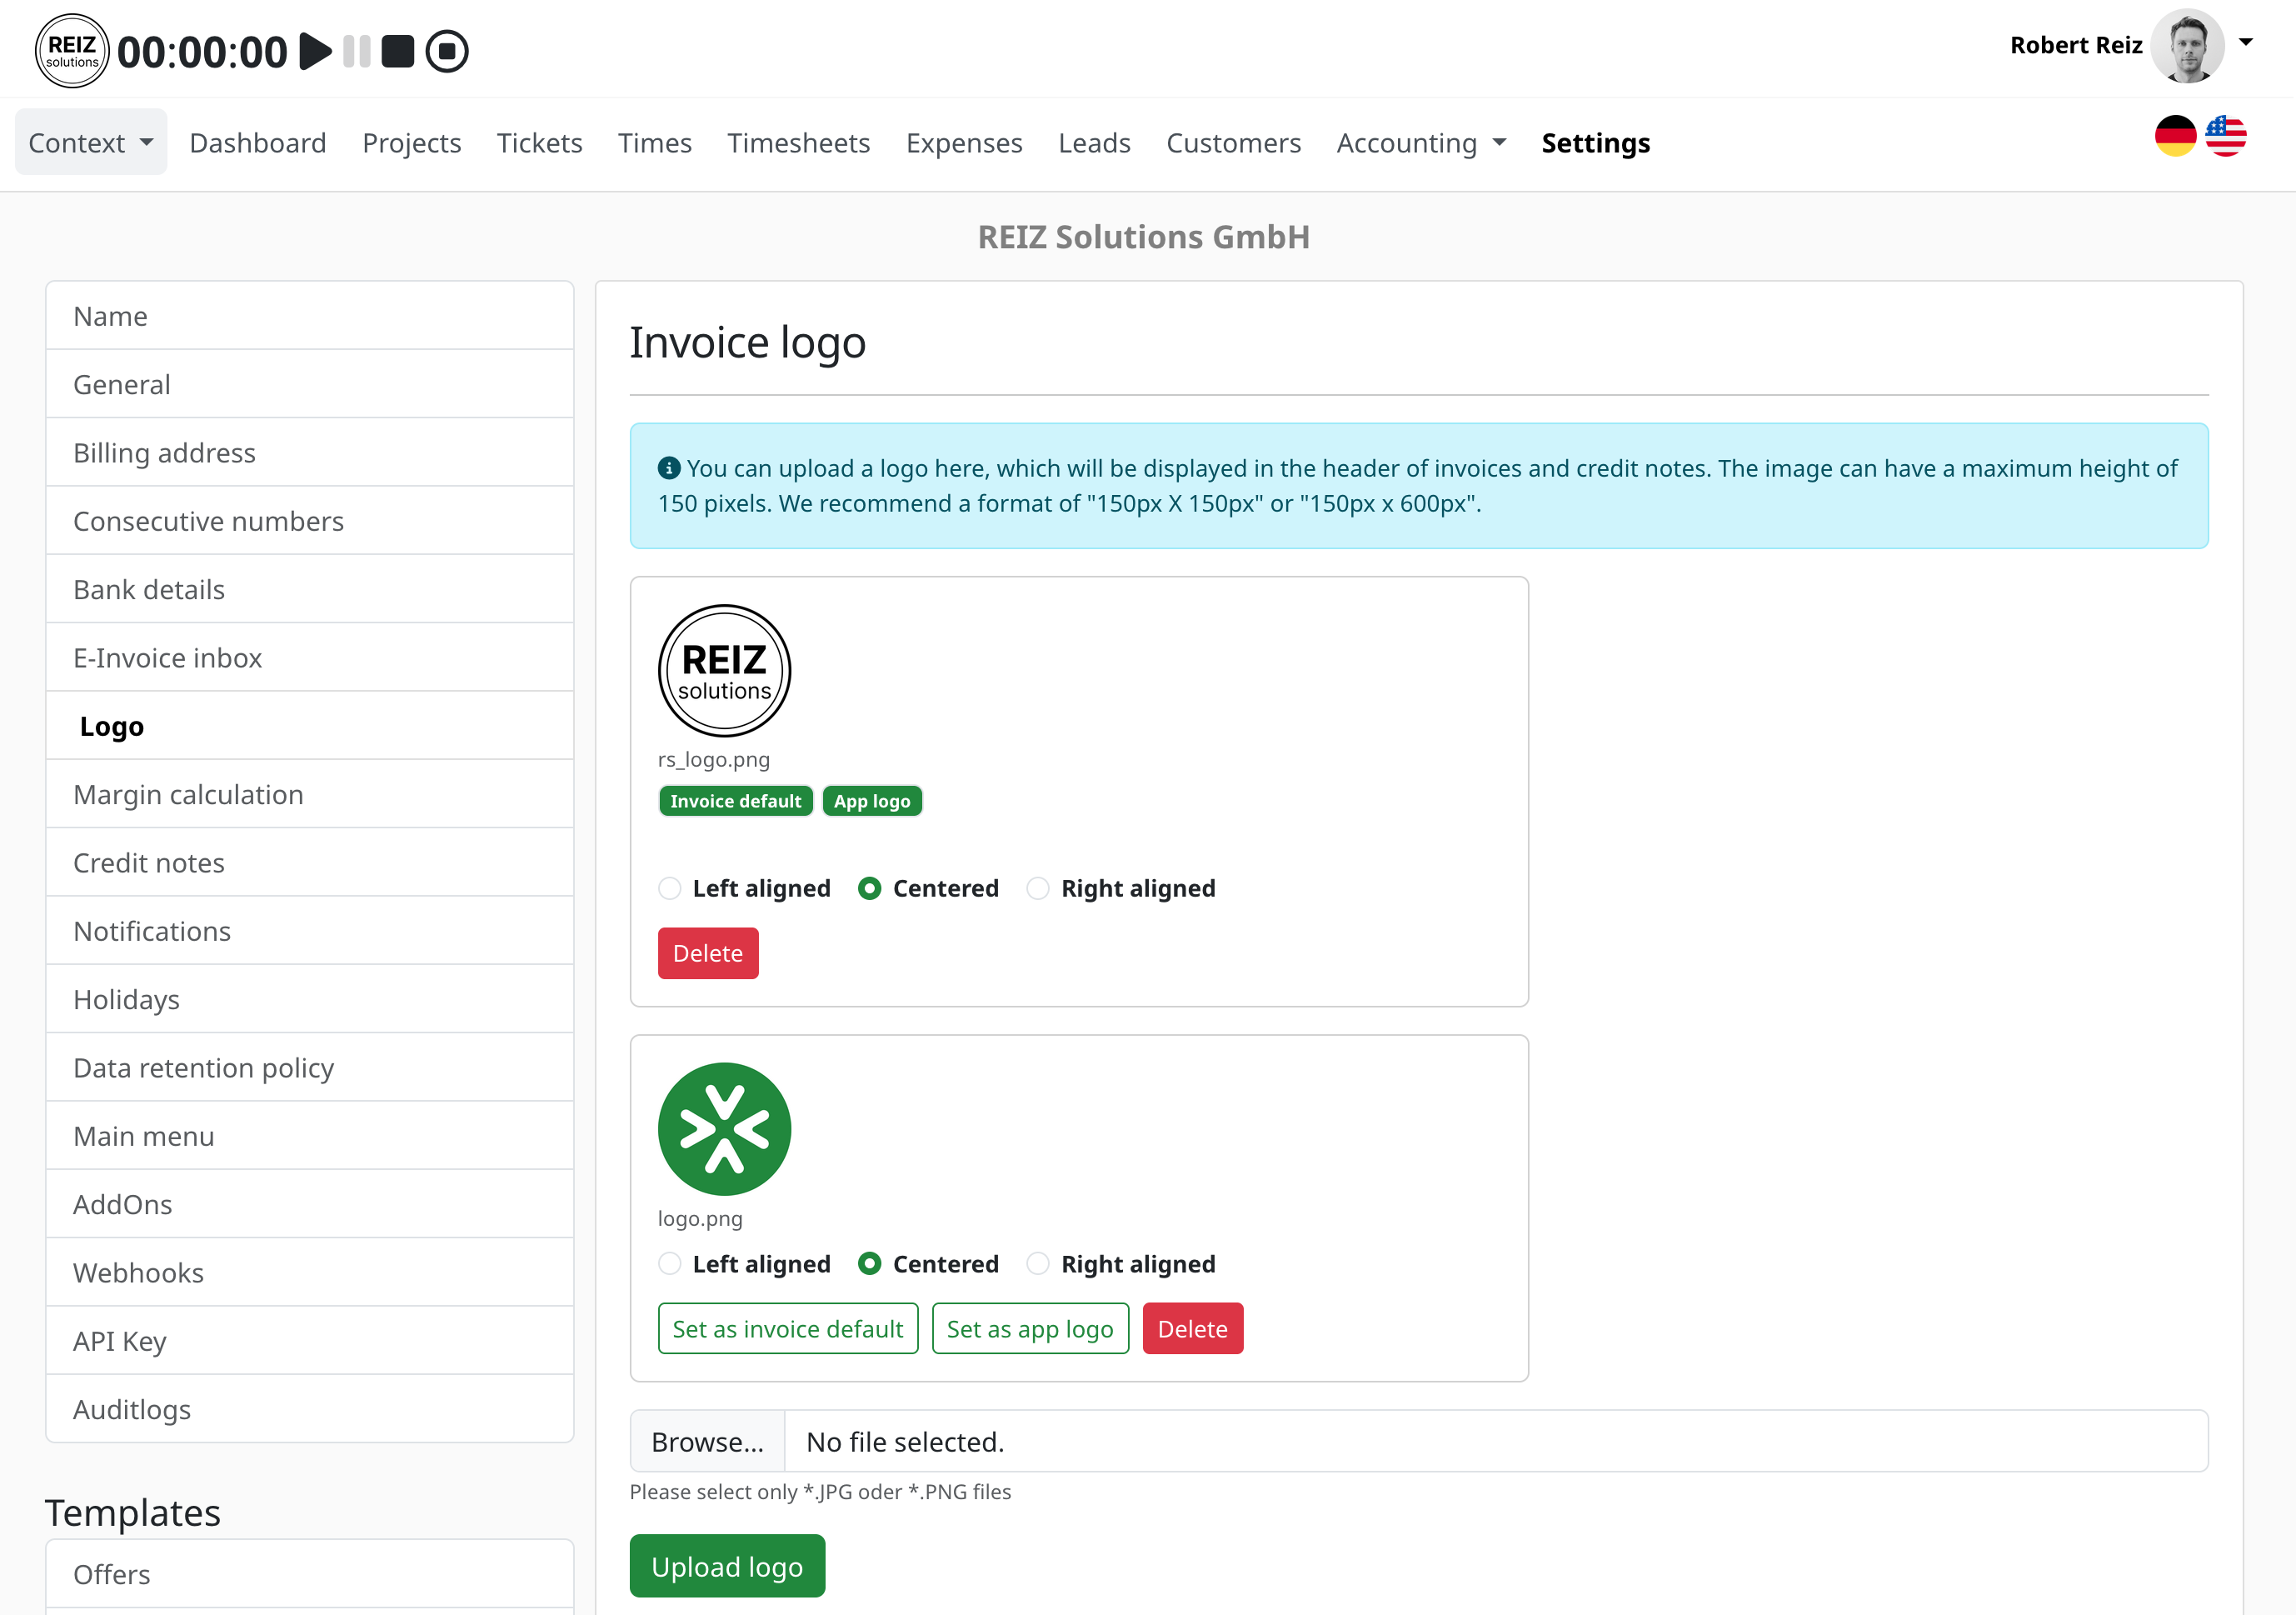Select the Logo sidebar item

click(x=310, y=726)
